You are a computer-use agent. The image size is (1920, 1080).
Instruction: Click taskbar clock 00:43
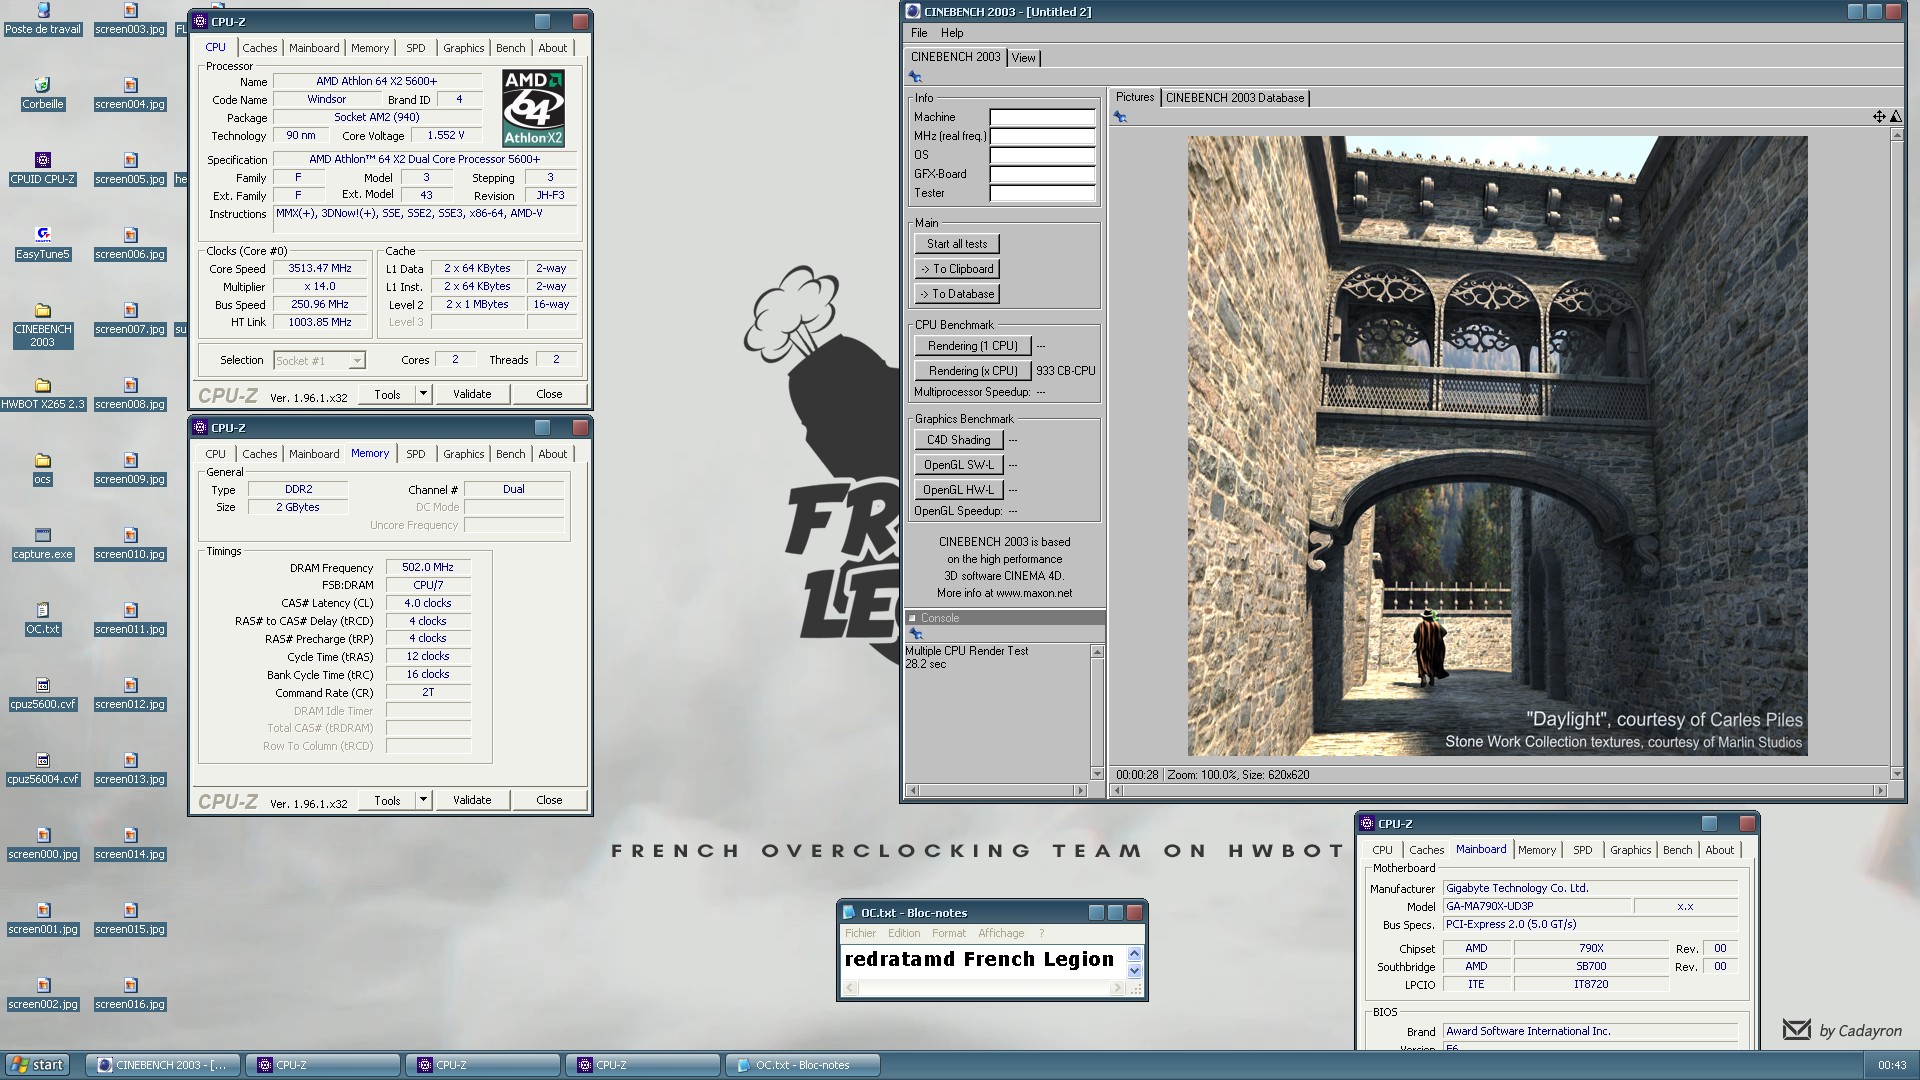coord(1892,1065)
